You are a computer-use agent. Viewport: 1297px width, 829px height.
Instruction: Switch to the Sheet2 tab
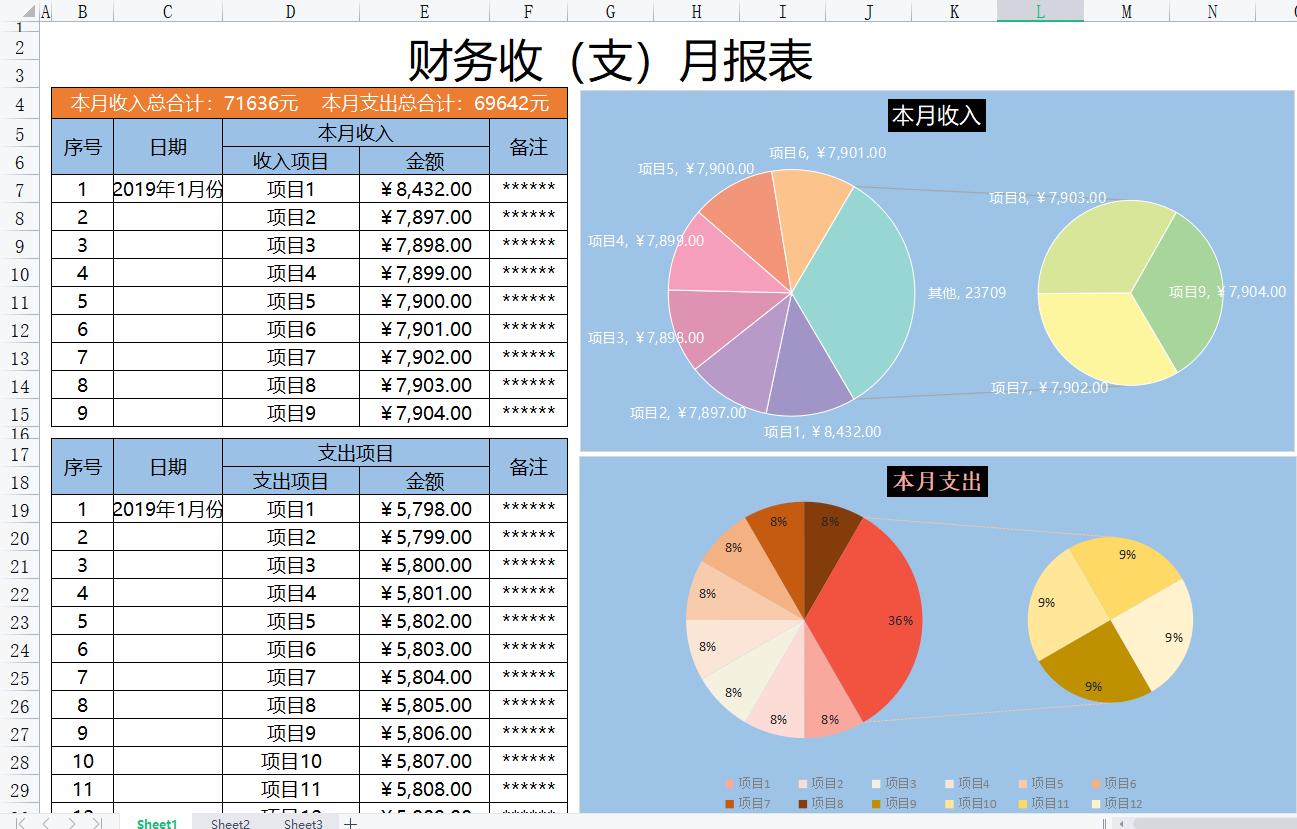[x=229, y=823]
